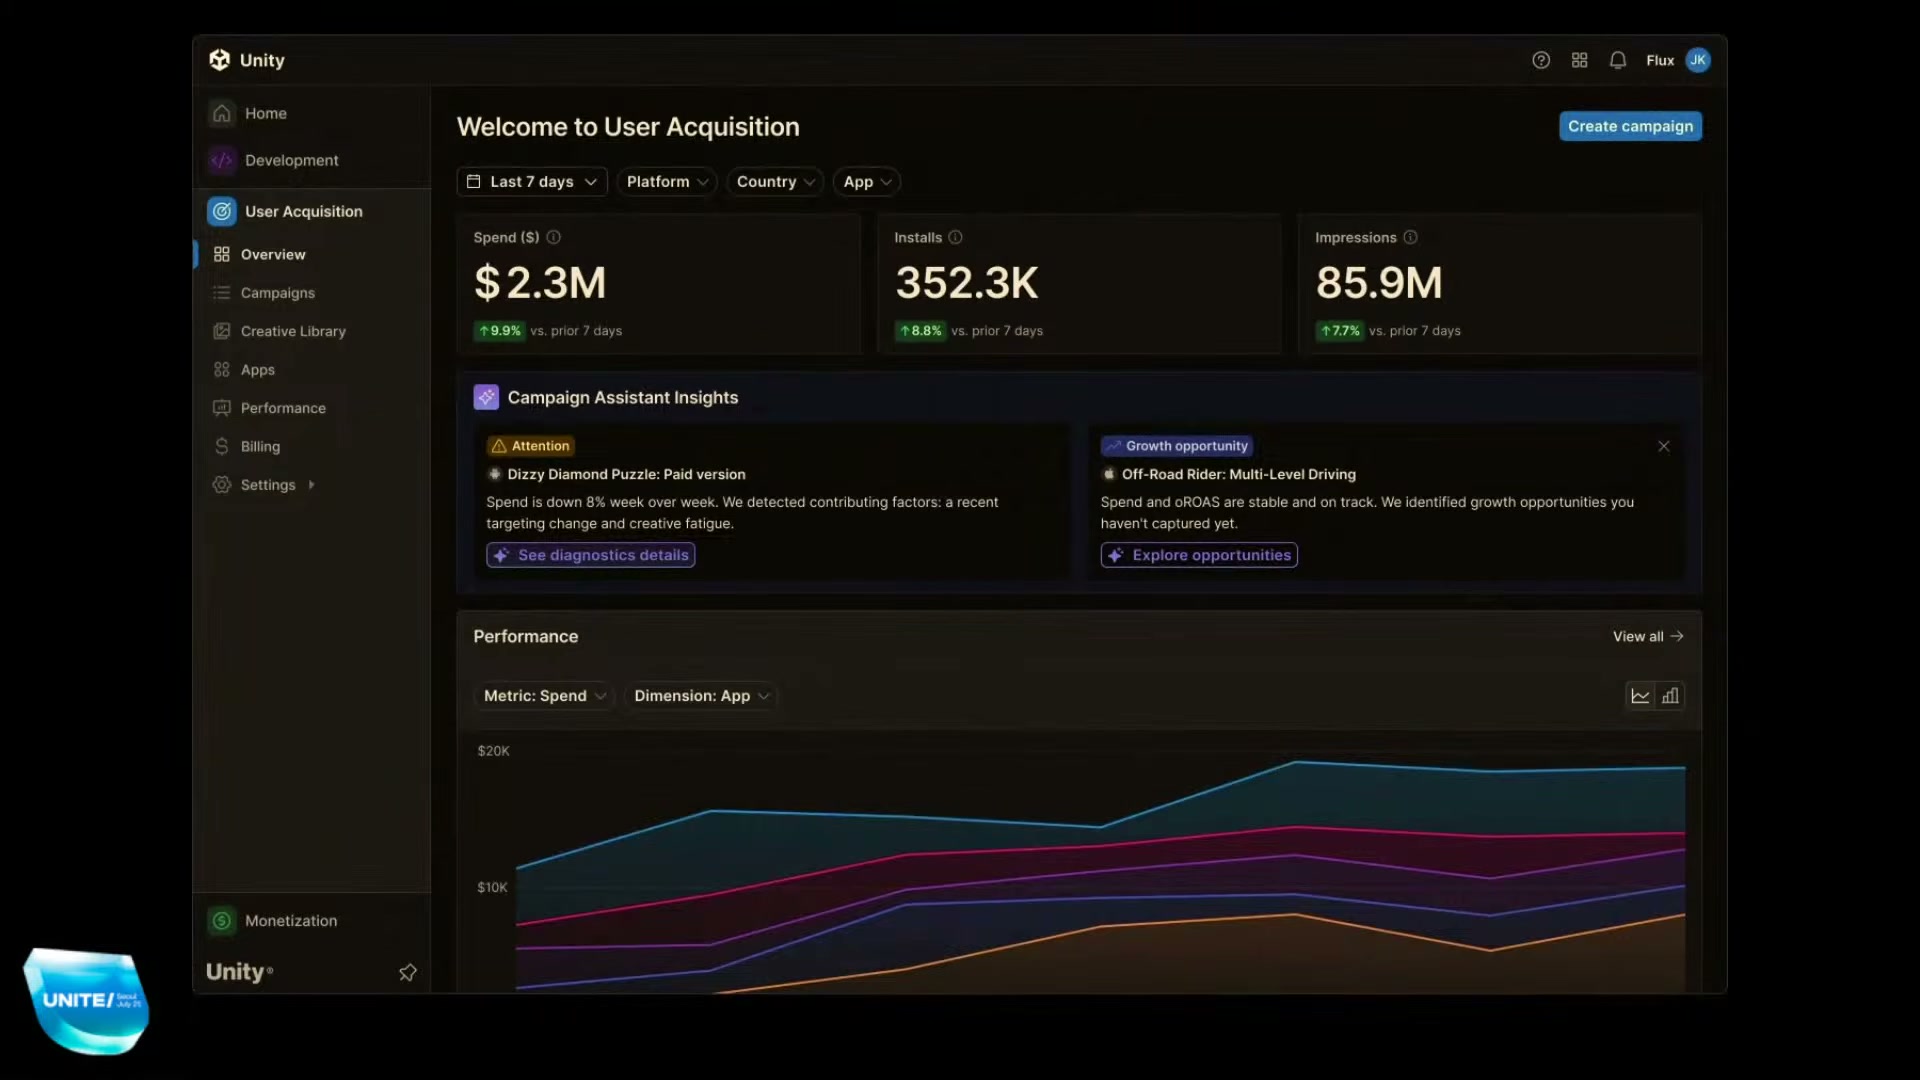Dismiss the Growth opportunity card
This screenshot has width=1920, height=1080.
1664,446
